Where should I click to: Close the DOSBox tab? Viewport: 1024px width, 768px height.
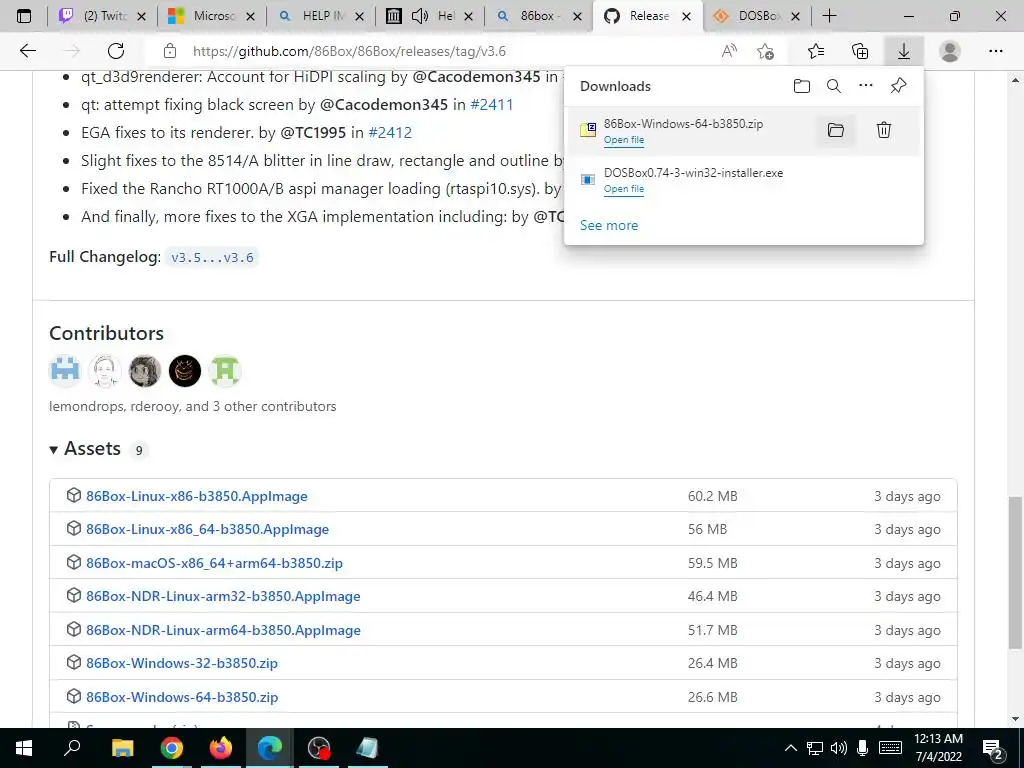tap(795, 16)
